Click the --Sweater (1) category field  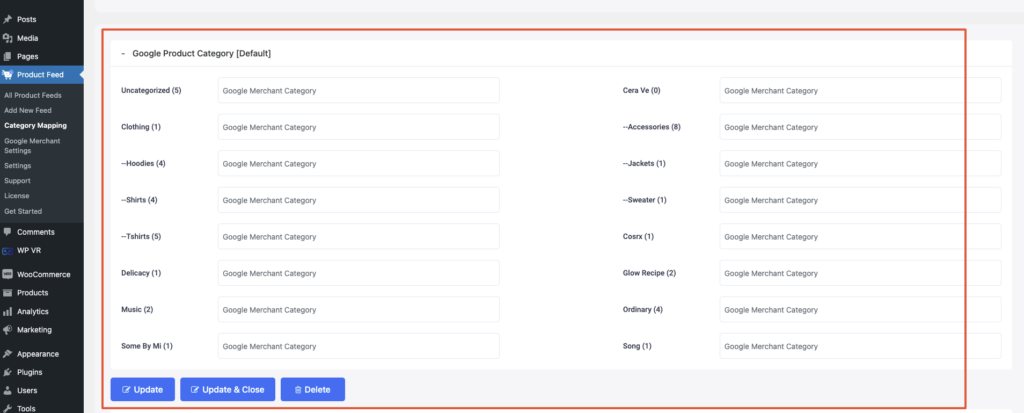tap(860, 200)
